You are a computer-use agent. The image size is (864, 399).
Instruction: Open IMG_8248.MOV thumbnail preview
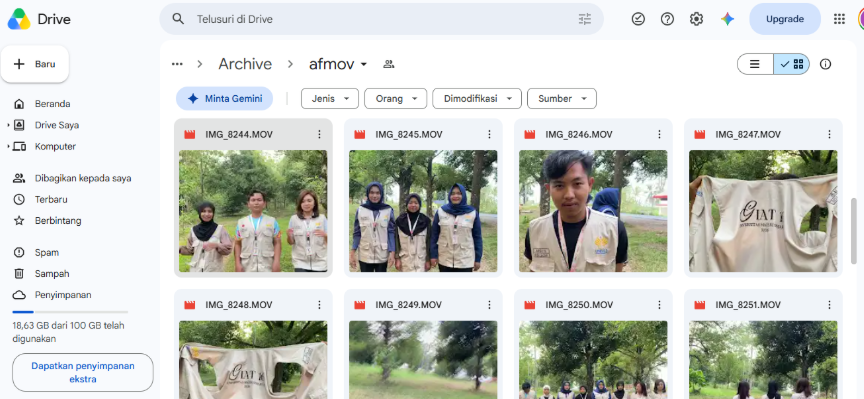click(x=253, y=360)
